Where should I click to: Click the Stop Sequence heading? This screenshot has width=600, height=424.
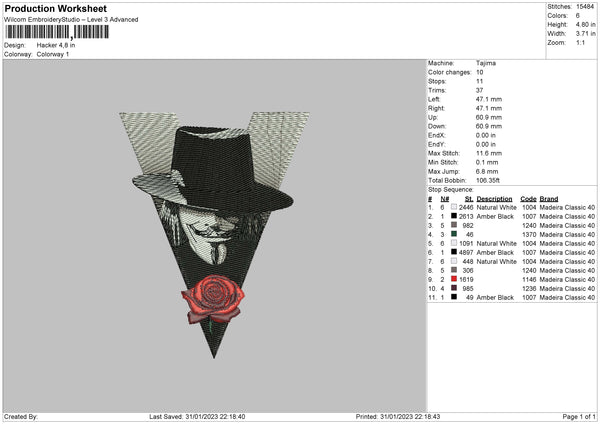pyautogui.click(x=451, y=190)
